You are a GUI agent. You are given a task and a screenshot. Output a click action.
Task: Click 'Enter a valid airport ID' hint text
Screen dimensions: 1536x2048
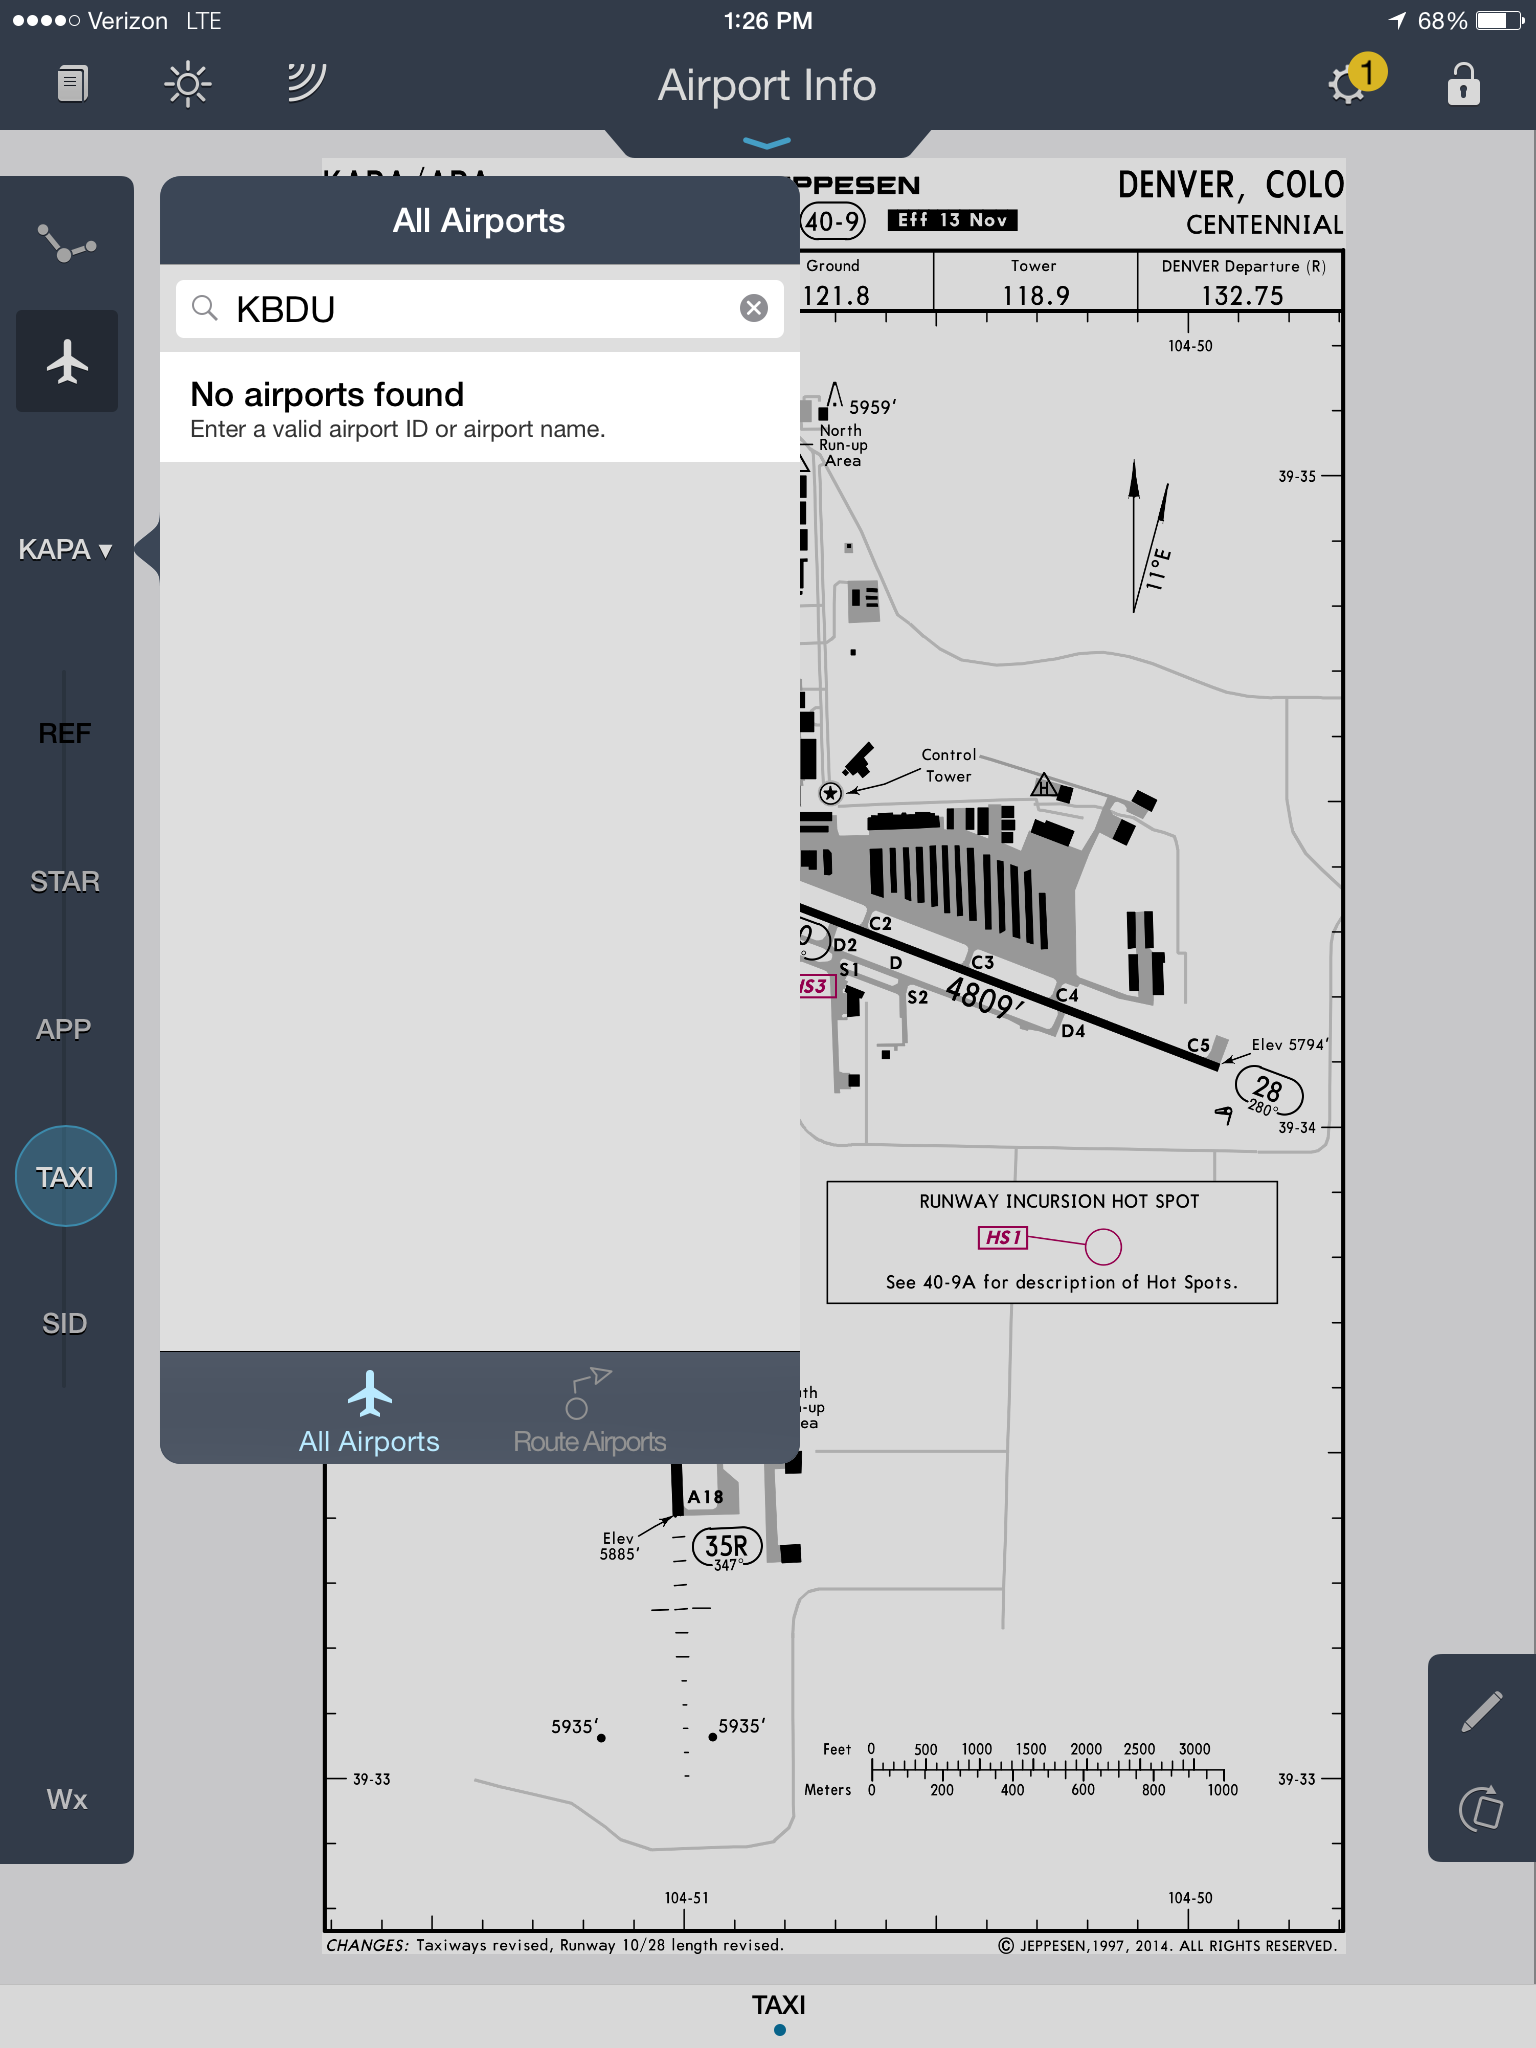[397, 429]
